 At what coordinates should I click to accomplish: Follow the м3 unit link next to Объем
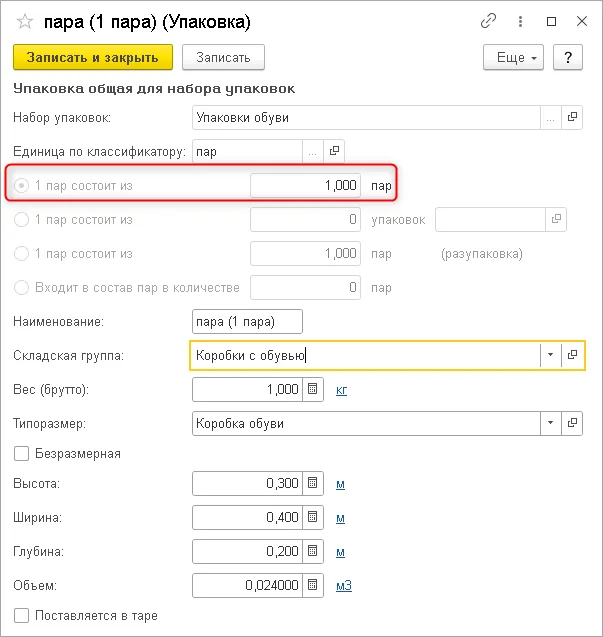pyautogui.click(x=344, y=585)
